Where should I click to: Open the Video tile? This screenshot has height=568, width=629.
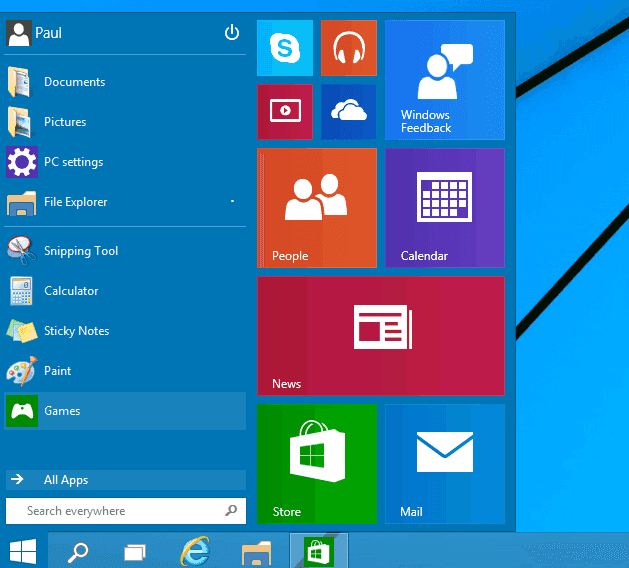coord(285,112)
